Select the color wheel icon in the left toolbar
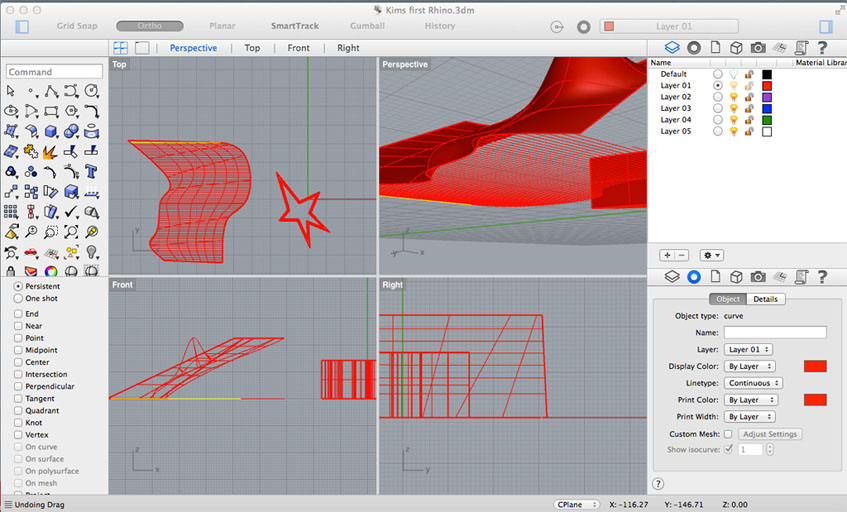The height and width of the screenshot is (512, 847). (x=51, y=272)
